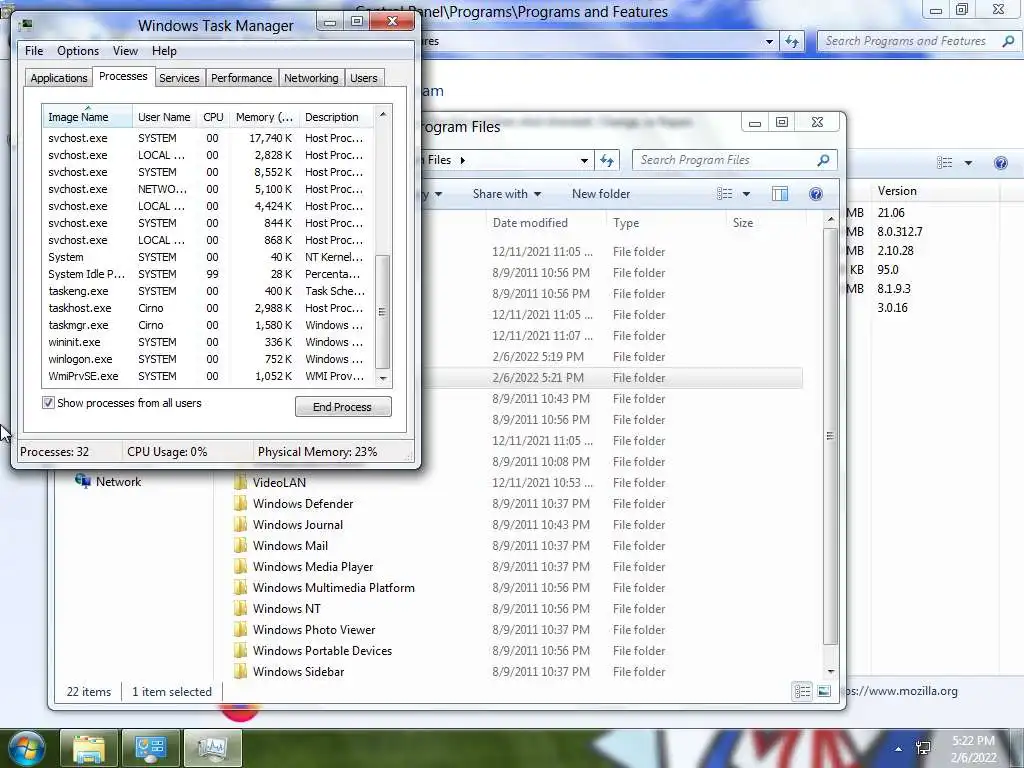Sort processes by CPU column
Screen dimensions: 1024x768
tap(214, 117)
